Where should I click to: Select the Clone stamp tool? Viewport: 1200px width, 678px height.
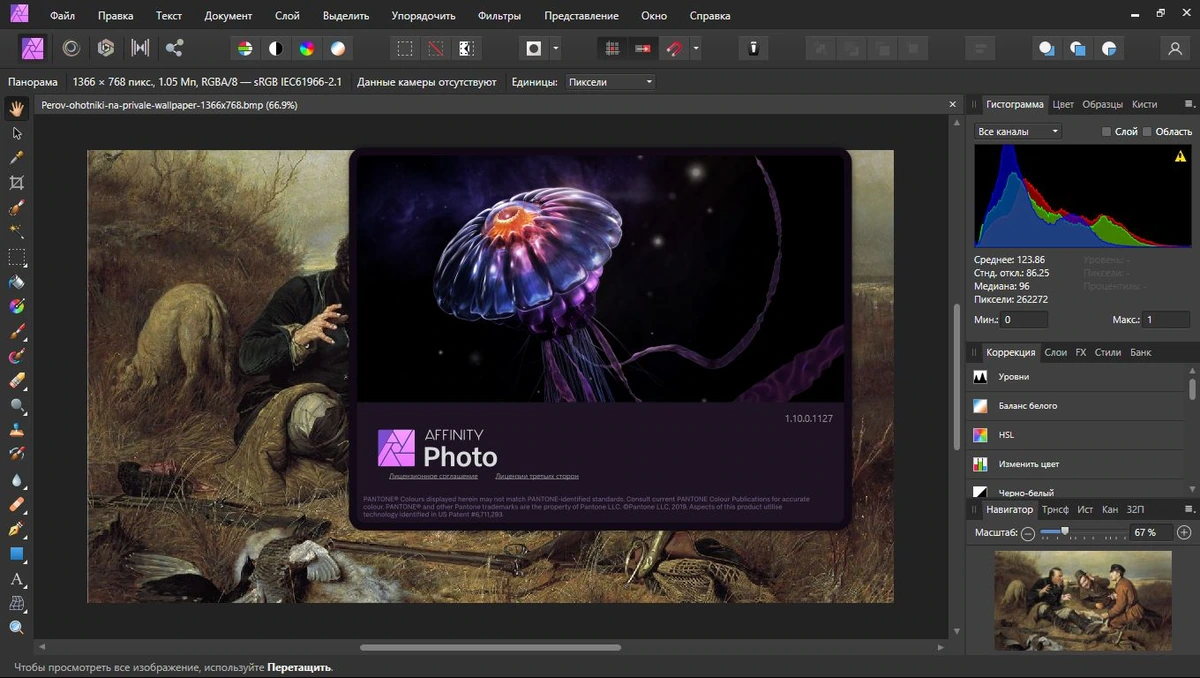click(x=17, y=430)
